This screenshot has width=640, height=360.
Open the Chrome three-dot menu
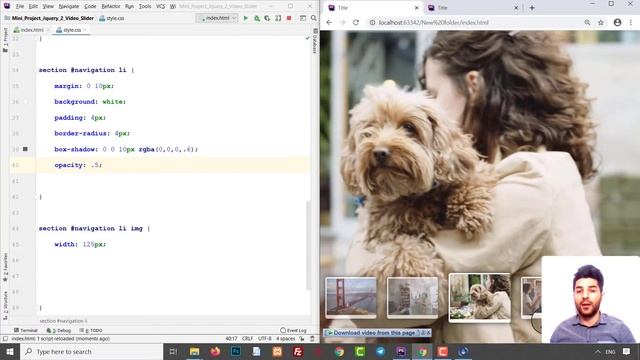click(x=631, y=22)
